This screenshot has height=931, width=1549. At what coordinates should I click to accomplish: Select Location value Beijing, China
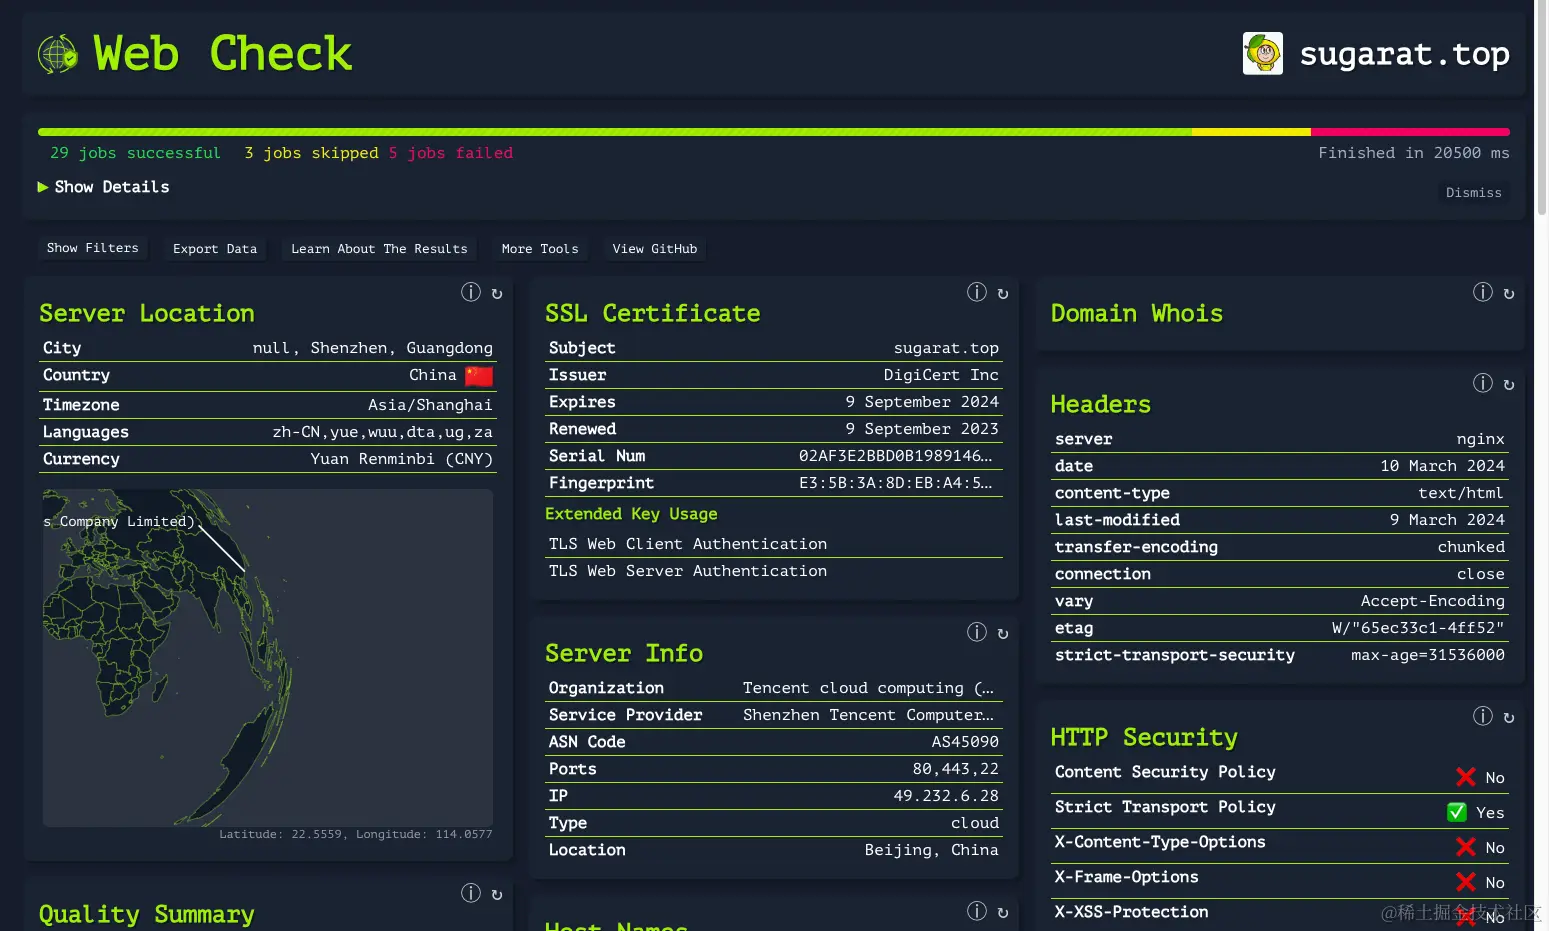coord(931,850)
